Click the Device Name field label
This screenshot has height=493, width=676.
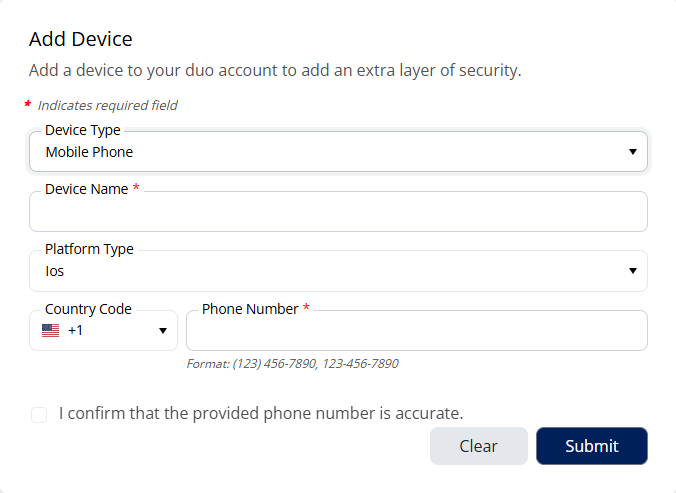[x=87, y=189]
